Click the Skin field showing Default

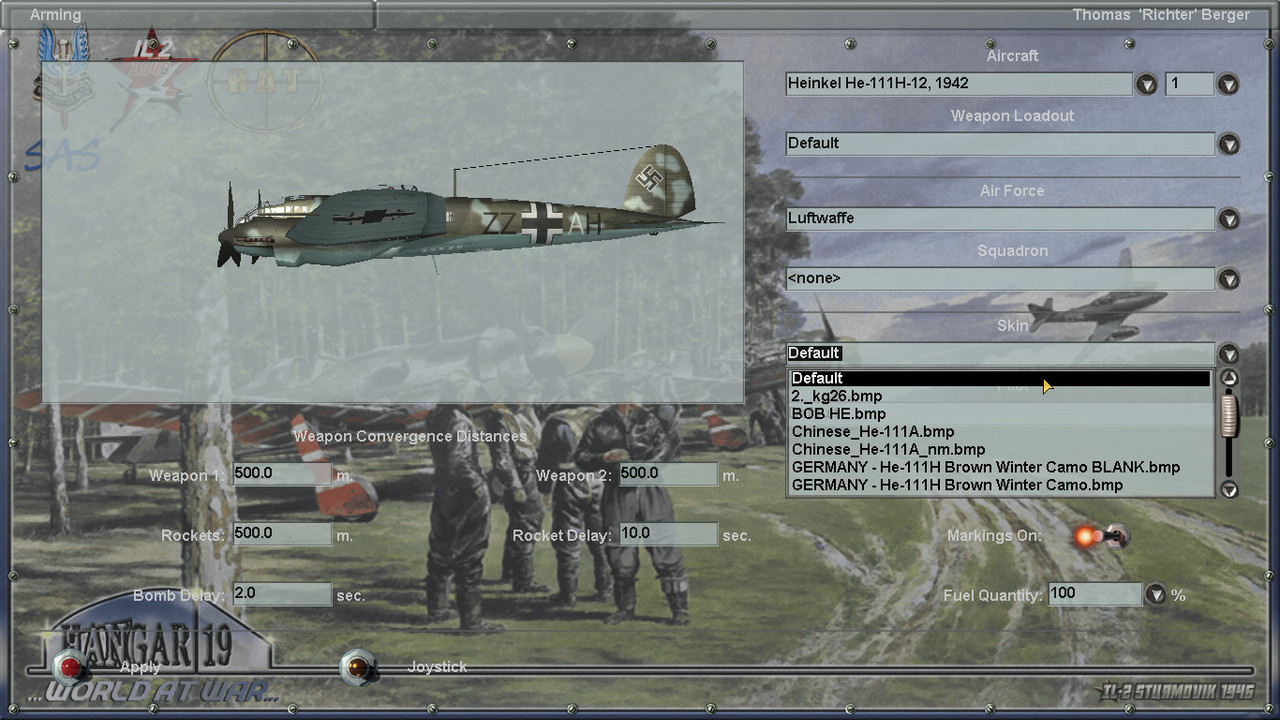pos(1000,354)
